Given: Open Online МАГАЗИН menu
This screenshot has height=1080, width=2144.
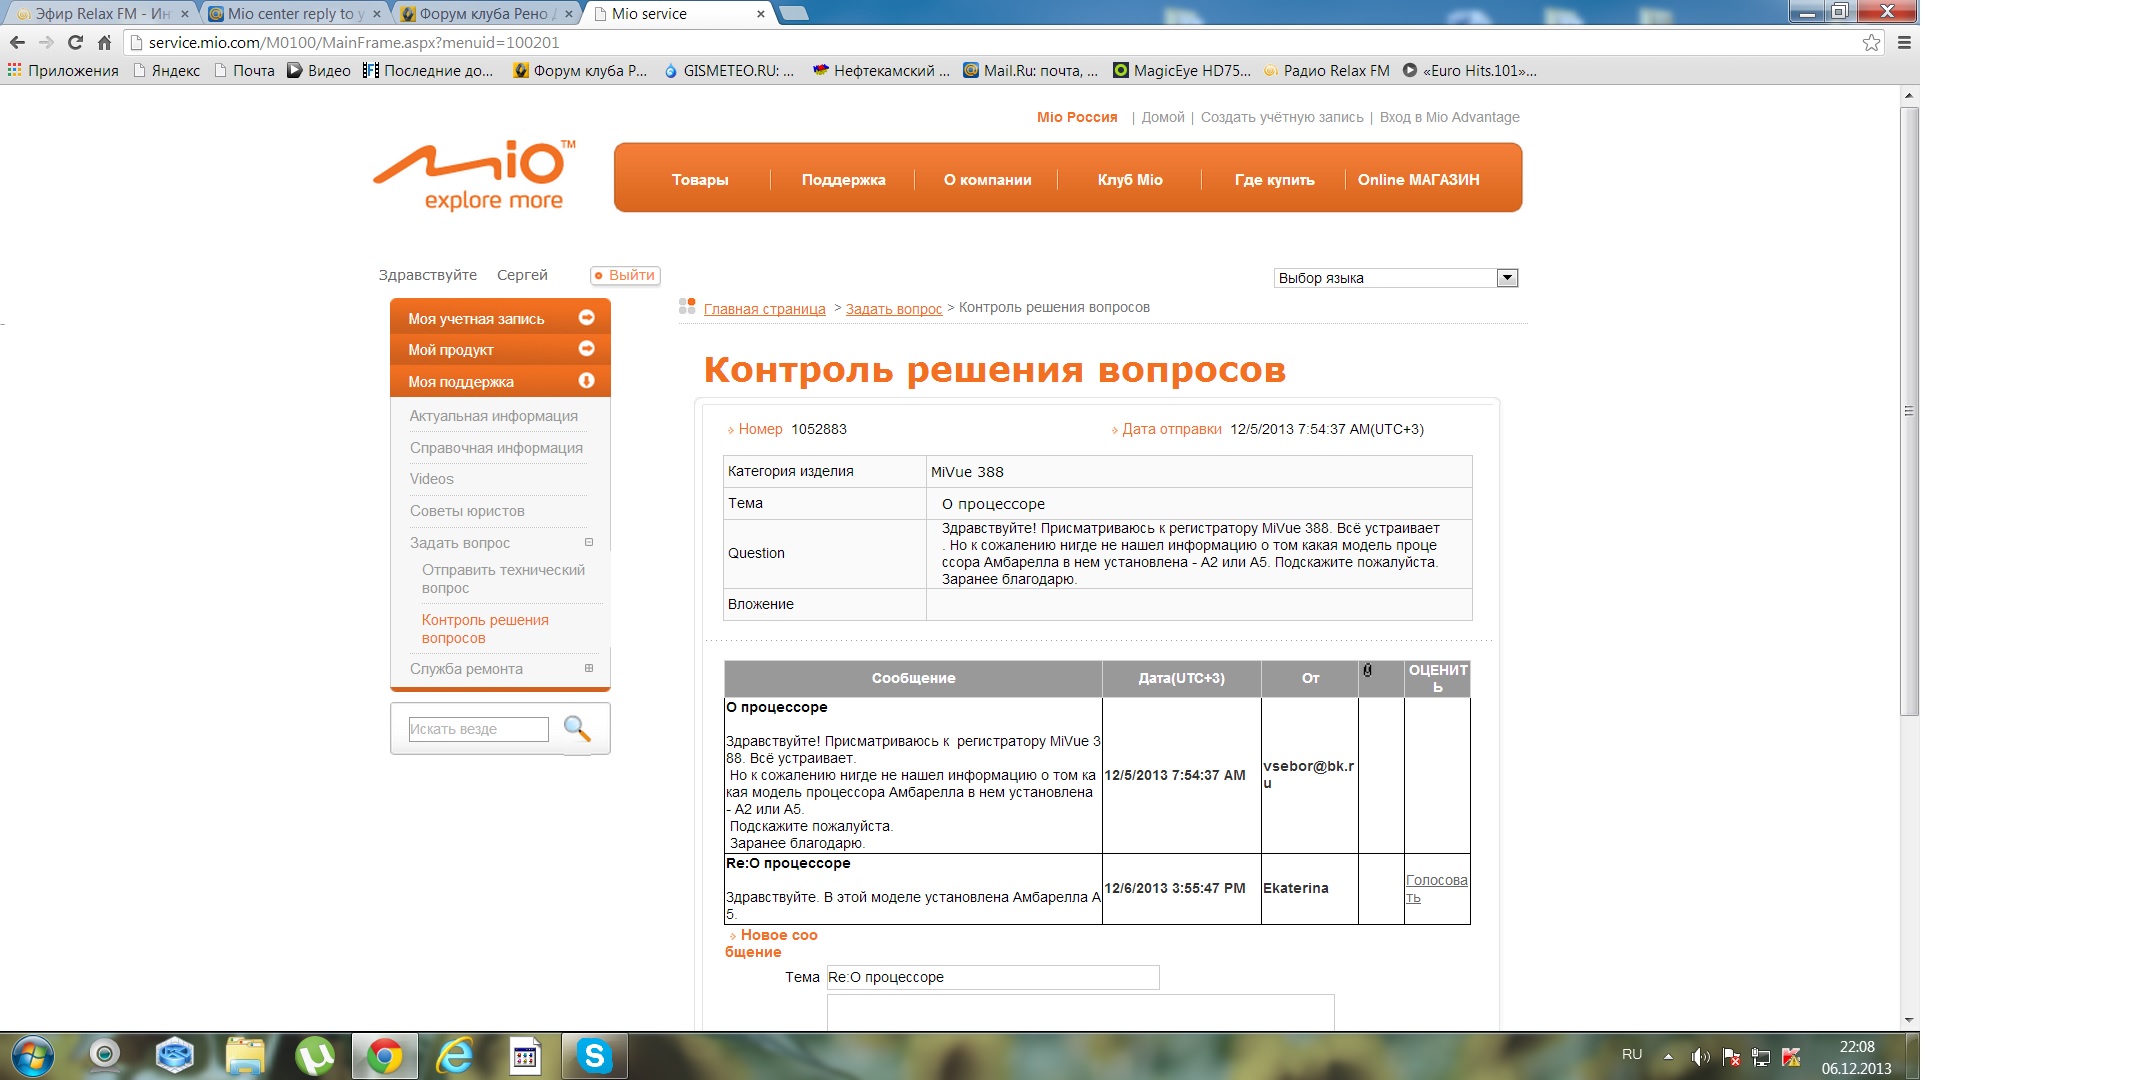Looking at the screenshot, I should click(x=1418, y=180).
